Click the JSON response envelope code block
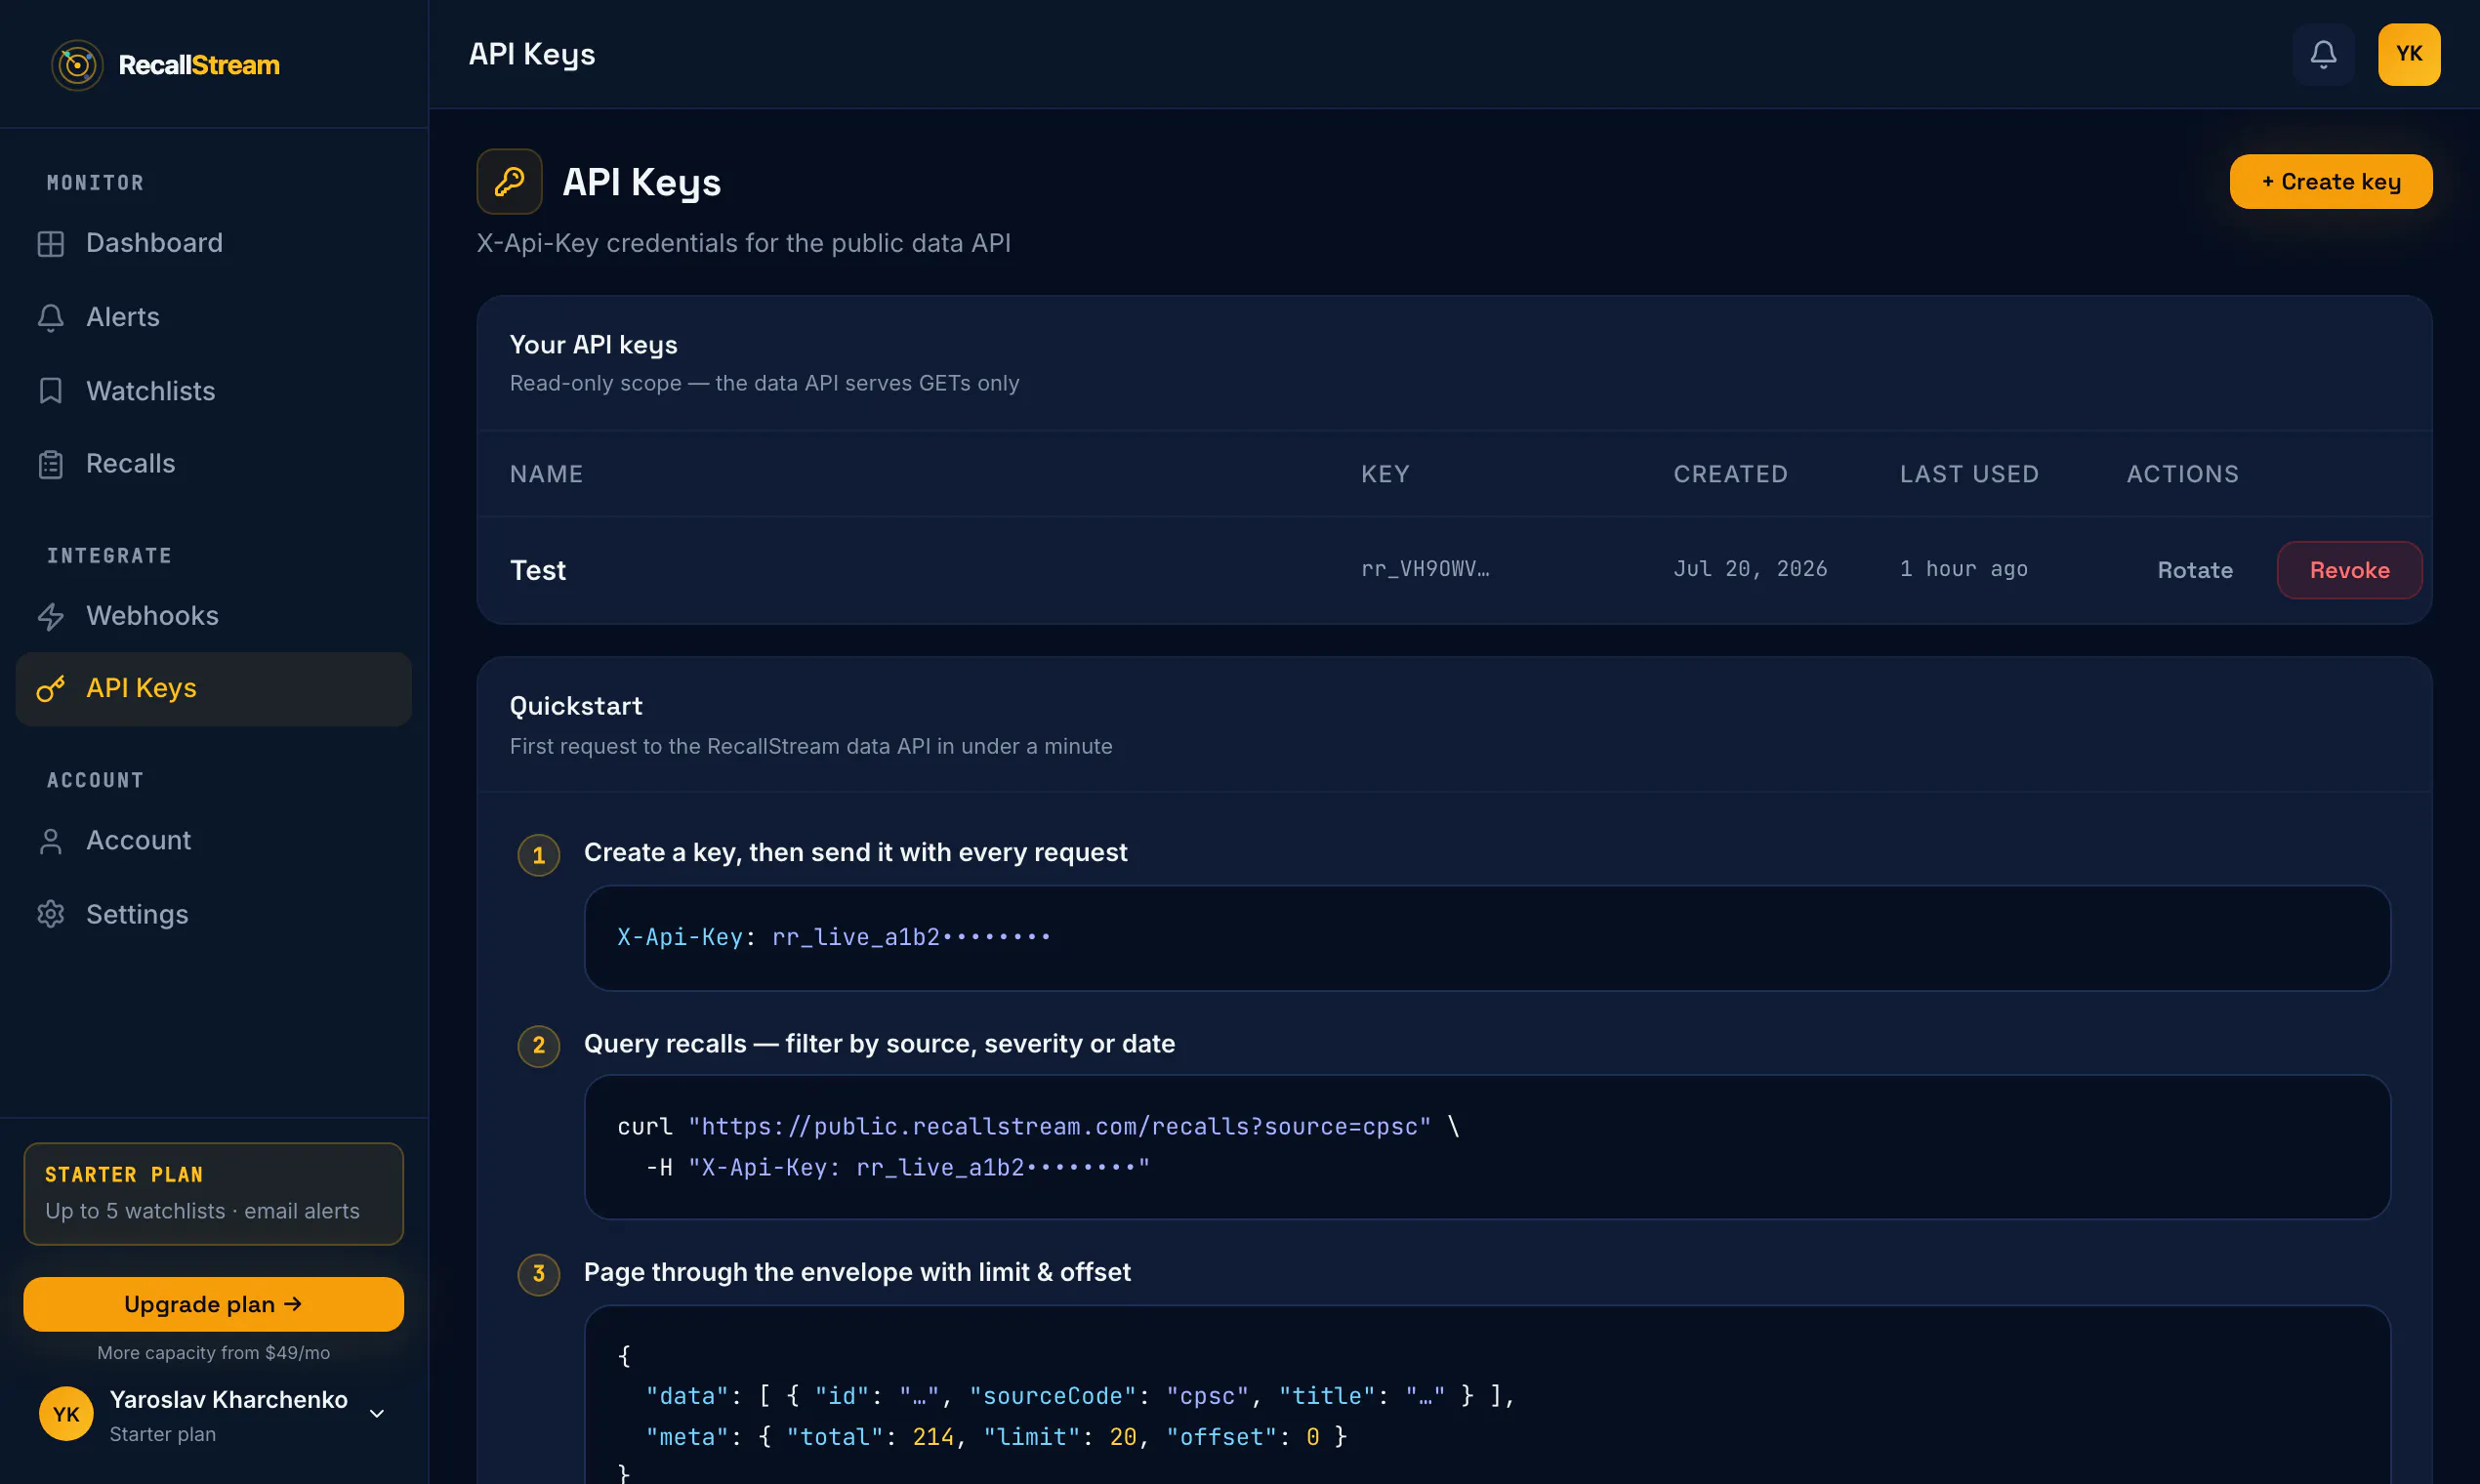 point(1487,1395)
